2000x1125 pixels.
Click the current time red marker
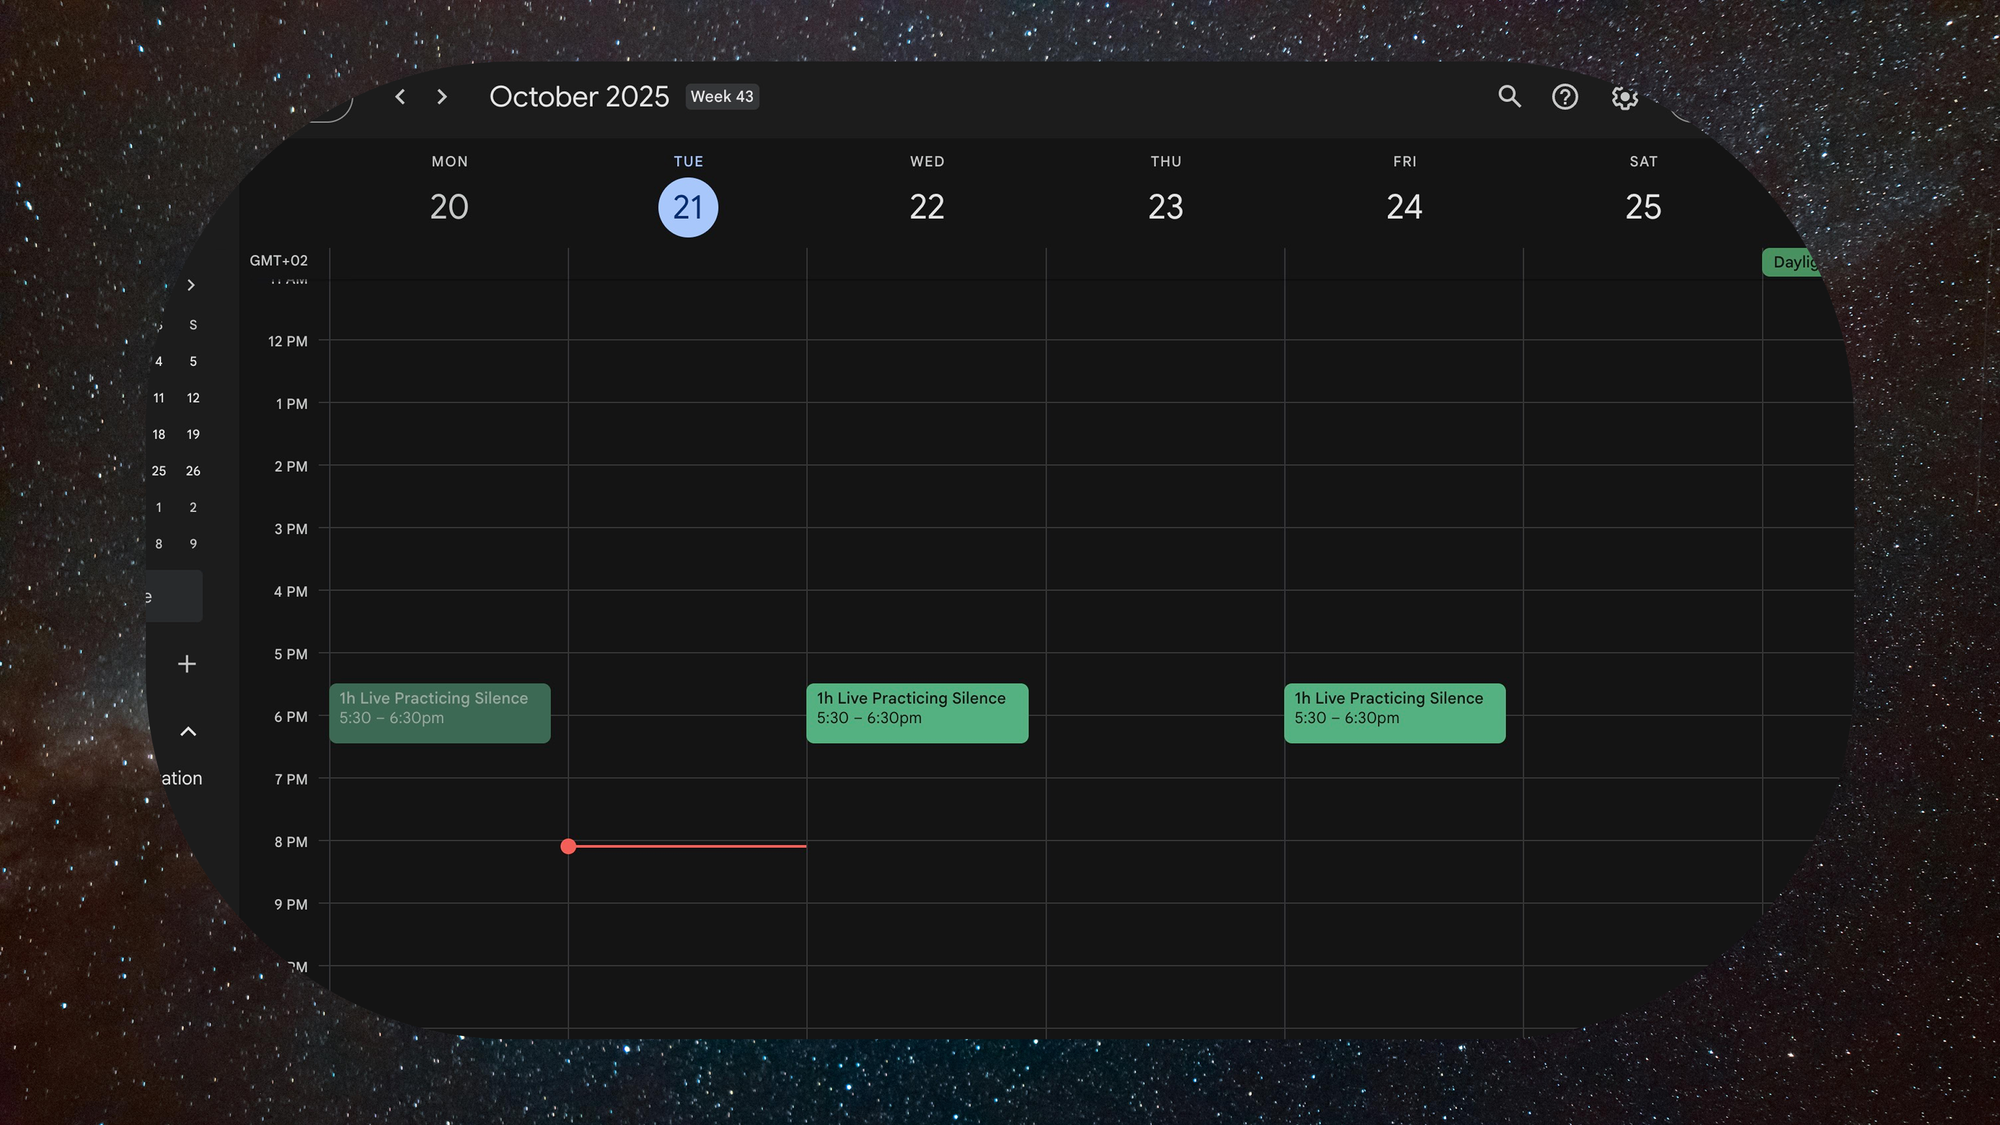569,846
